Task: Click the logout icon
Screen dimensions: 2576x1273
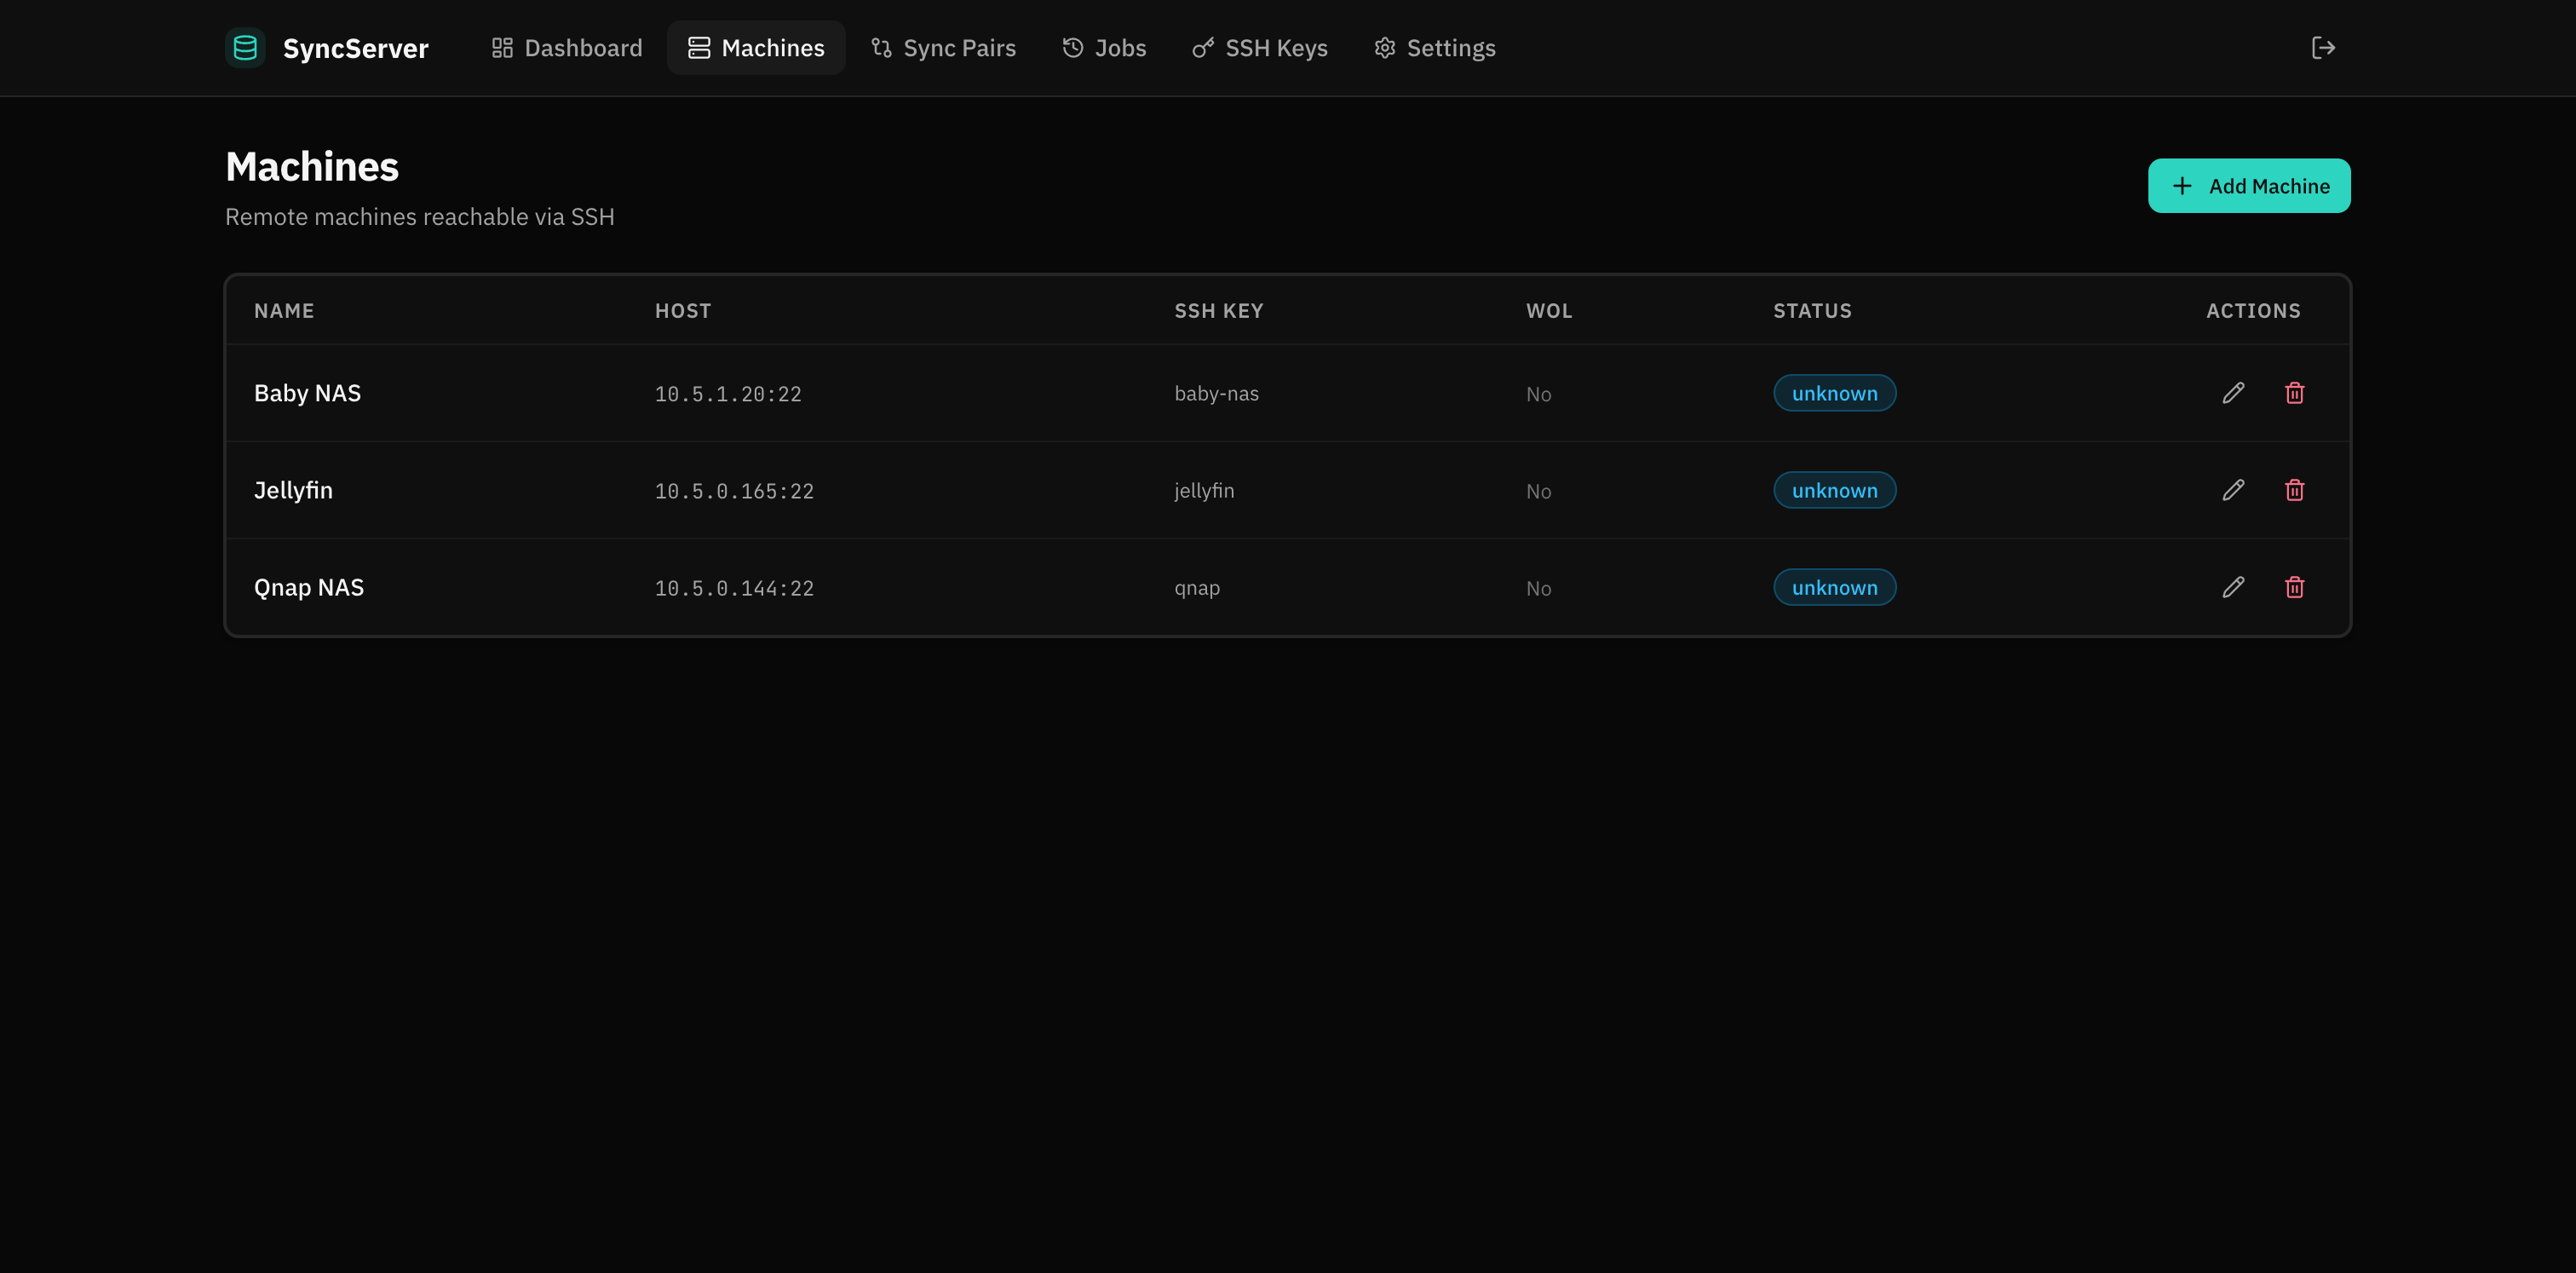Action: 2323,48
